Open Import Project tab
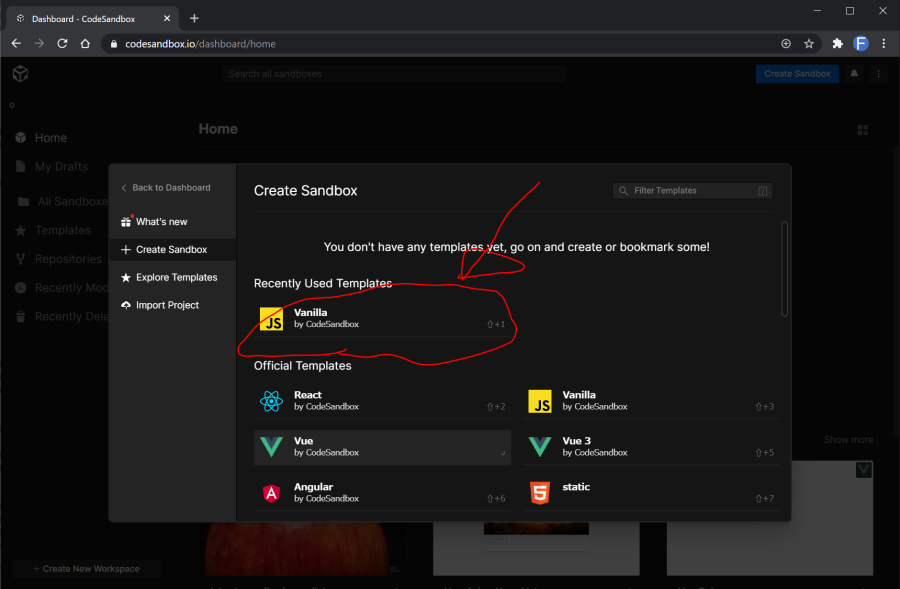 [x=167, y=305]
